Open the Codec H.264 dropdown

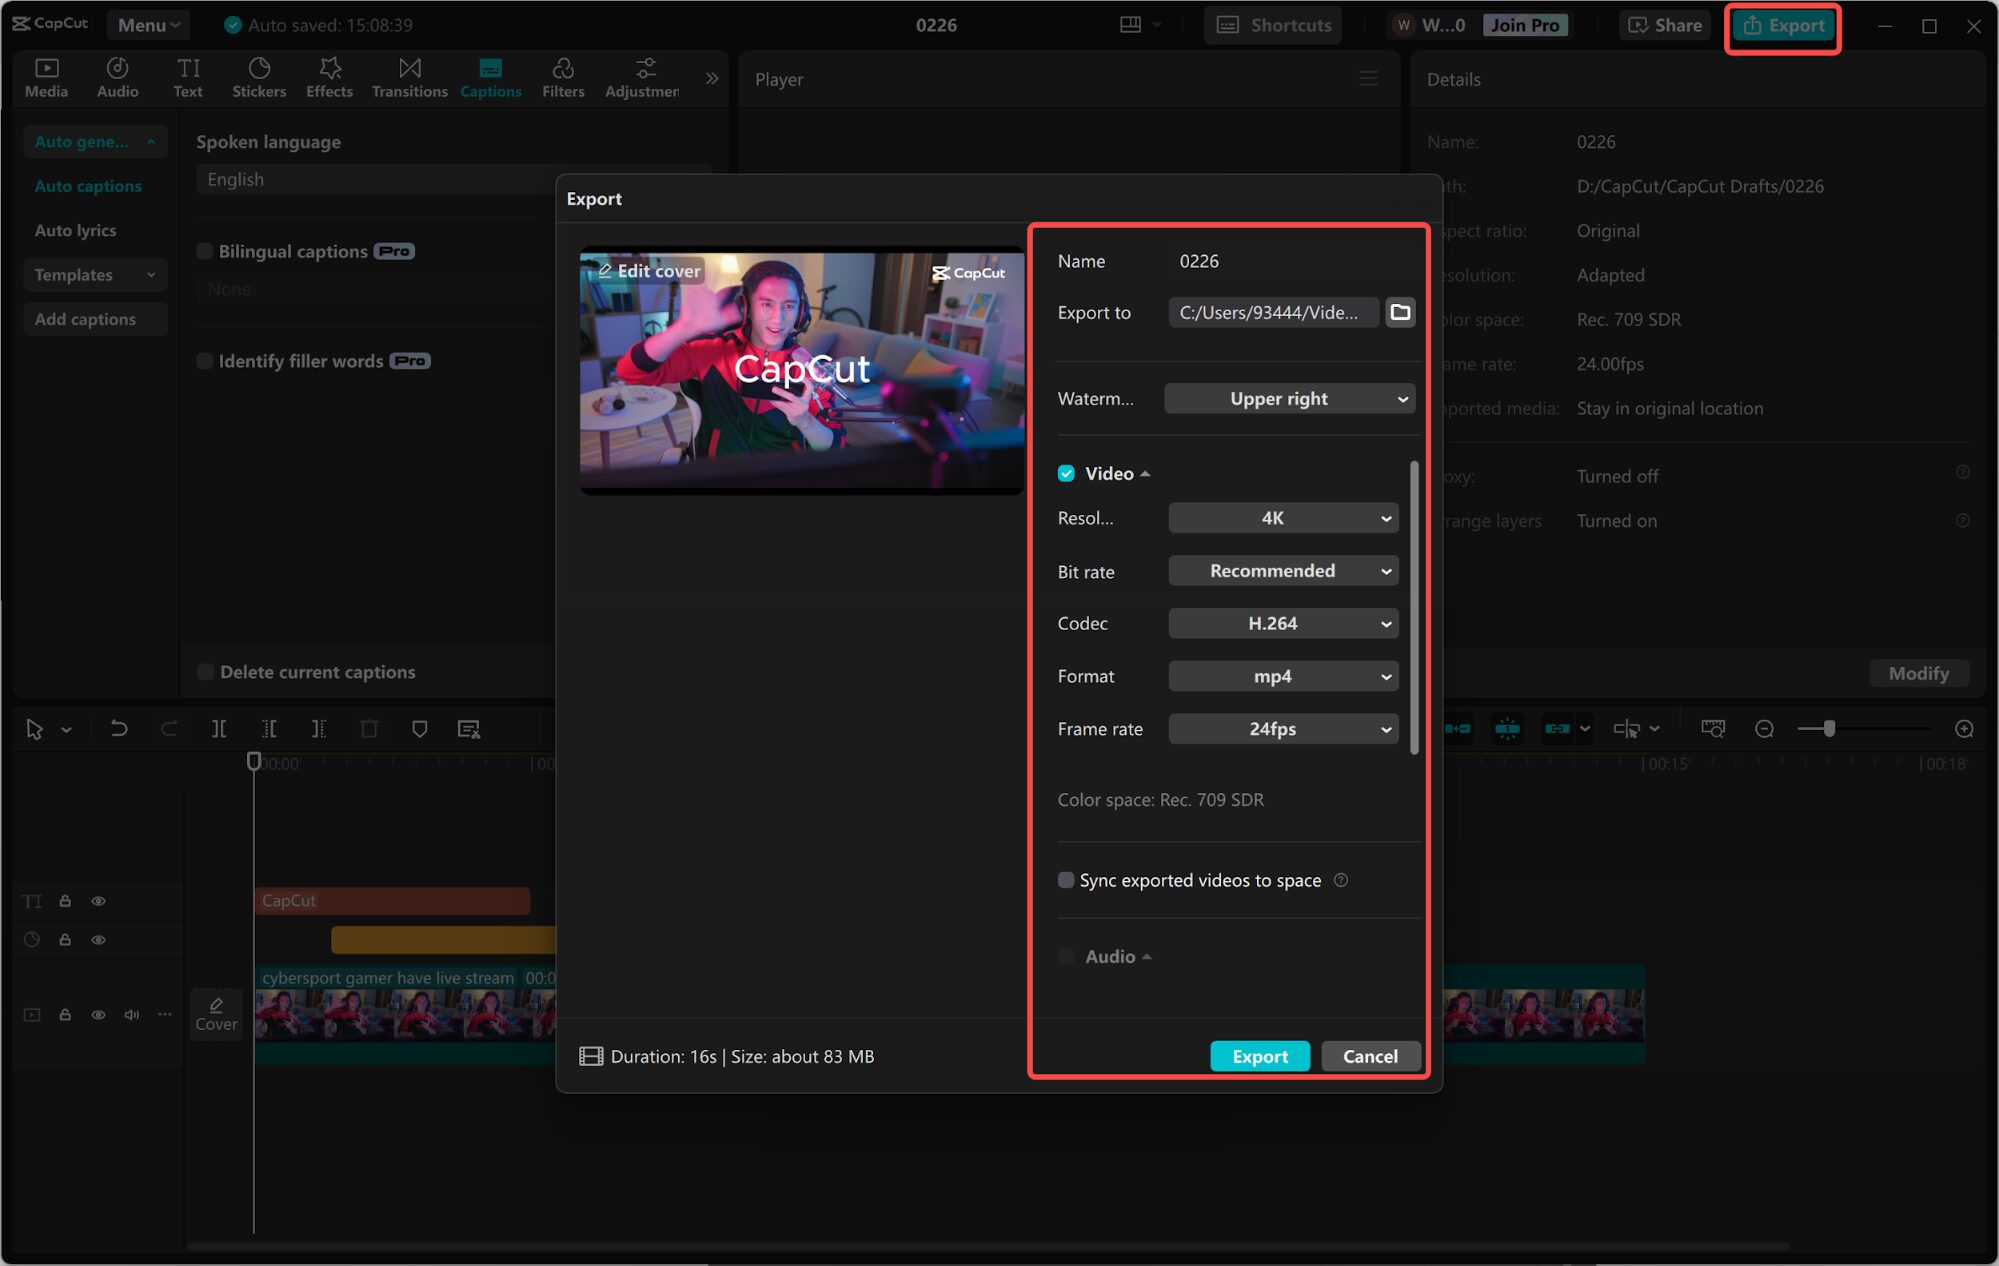[1283, 623]
